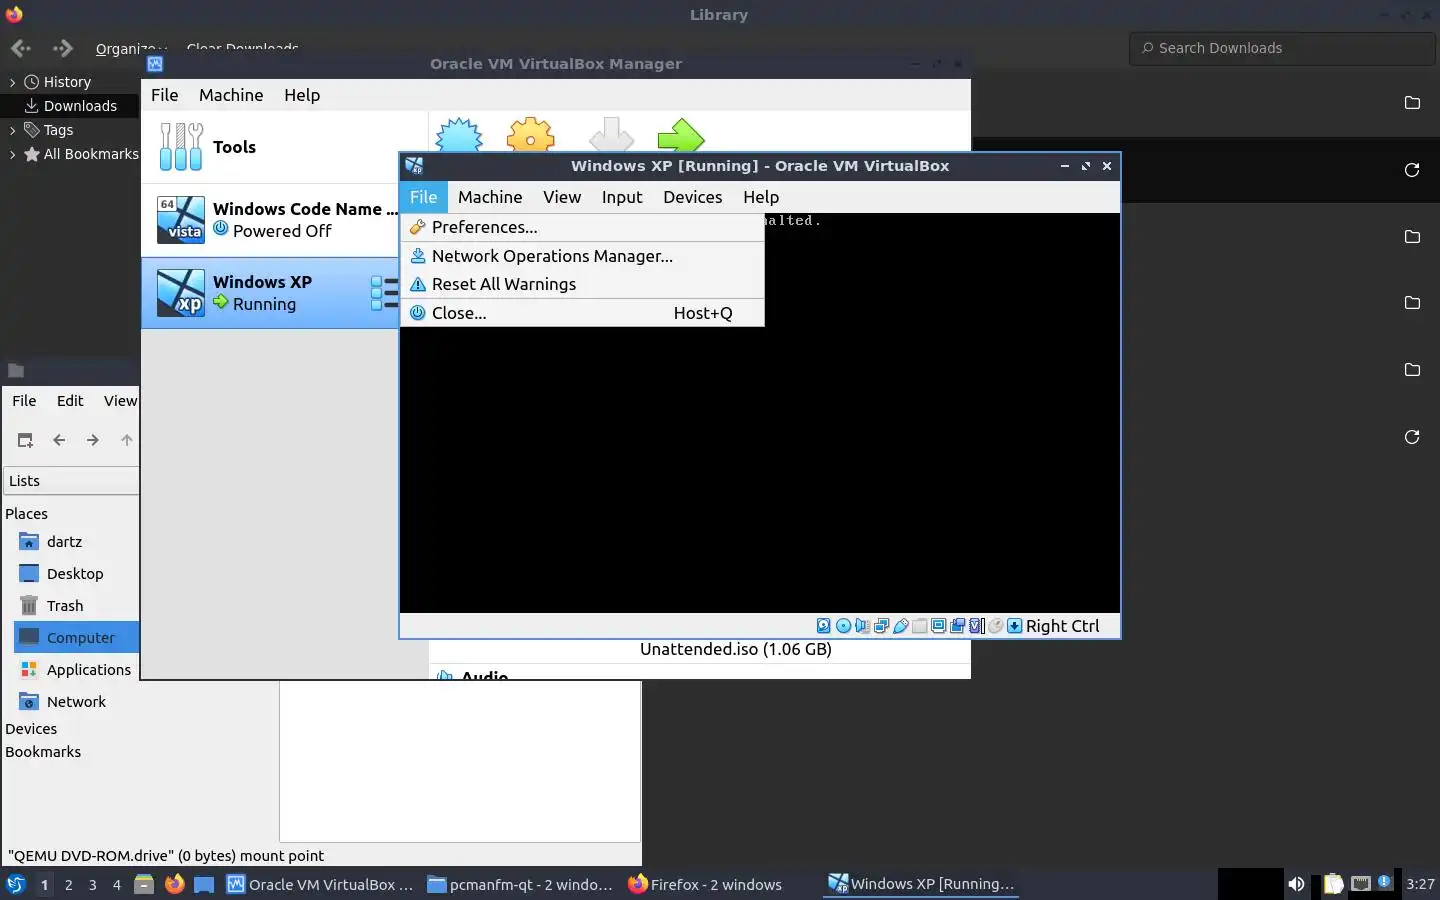Click the New machine icon in VirtualBox Manager toolbar

[x=459, y=136]
